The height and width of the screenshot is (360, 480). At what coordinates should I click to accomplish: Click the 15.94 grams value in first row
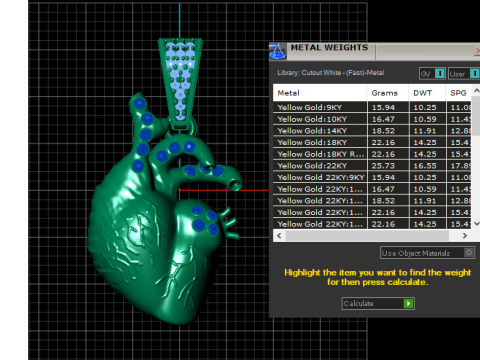click(x=383, y=107)
